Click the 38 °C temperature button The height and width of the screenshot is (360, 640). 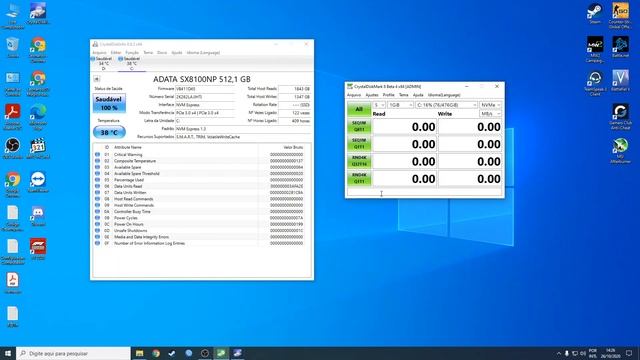[x=109, y=132]
